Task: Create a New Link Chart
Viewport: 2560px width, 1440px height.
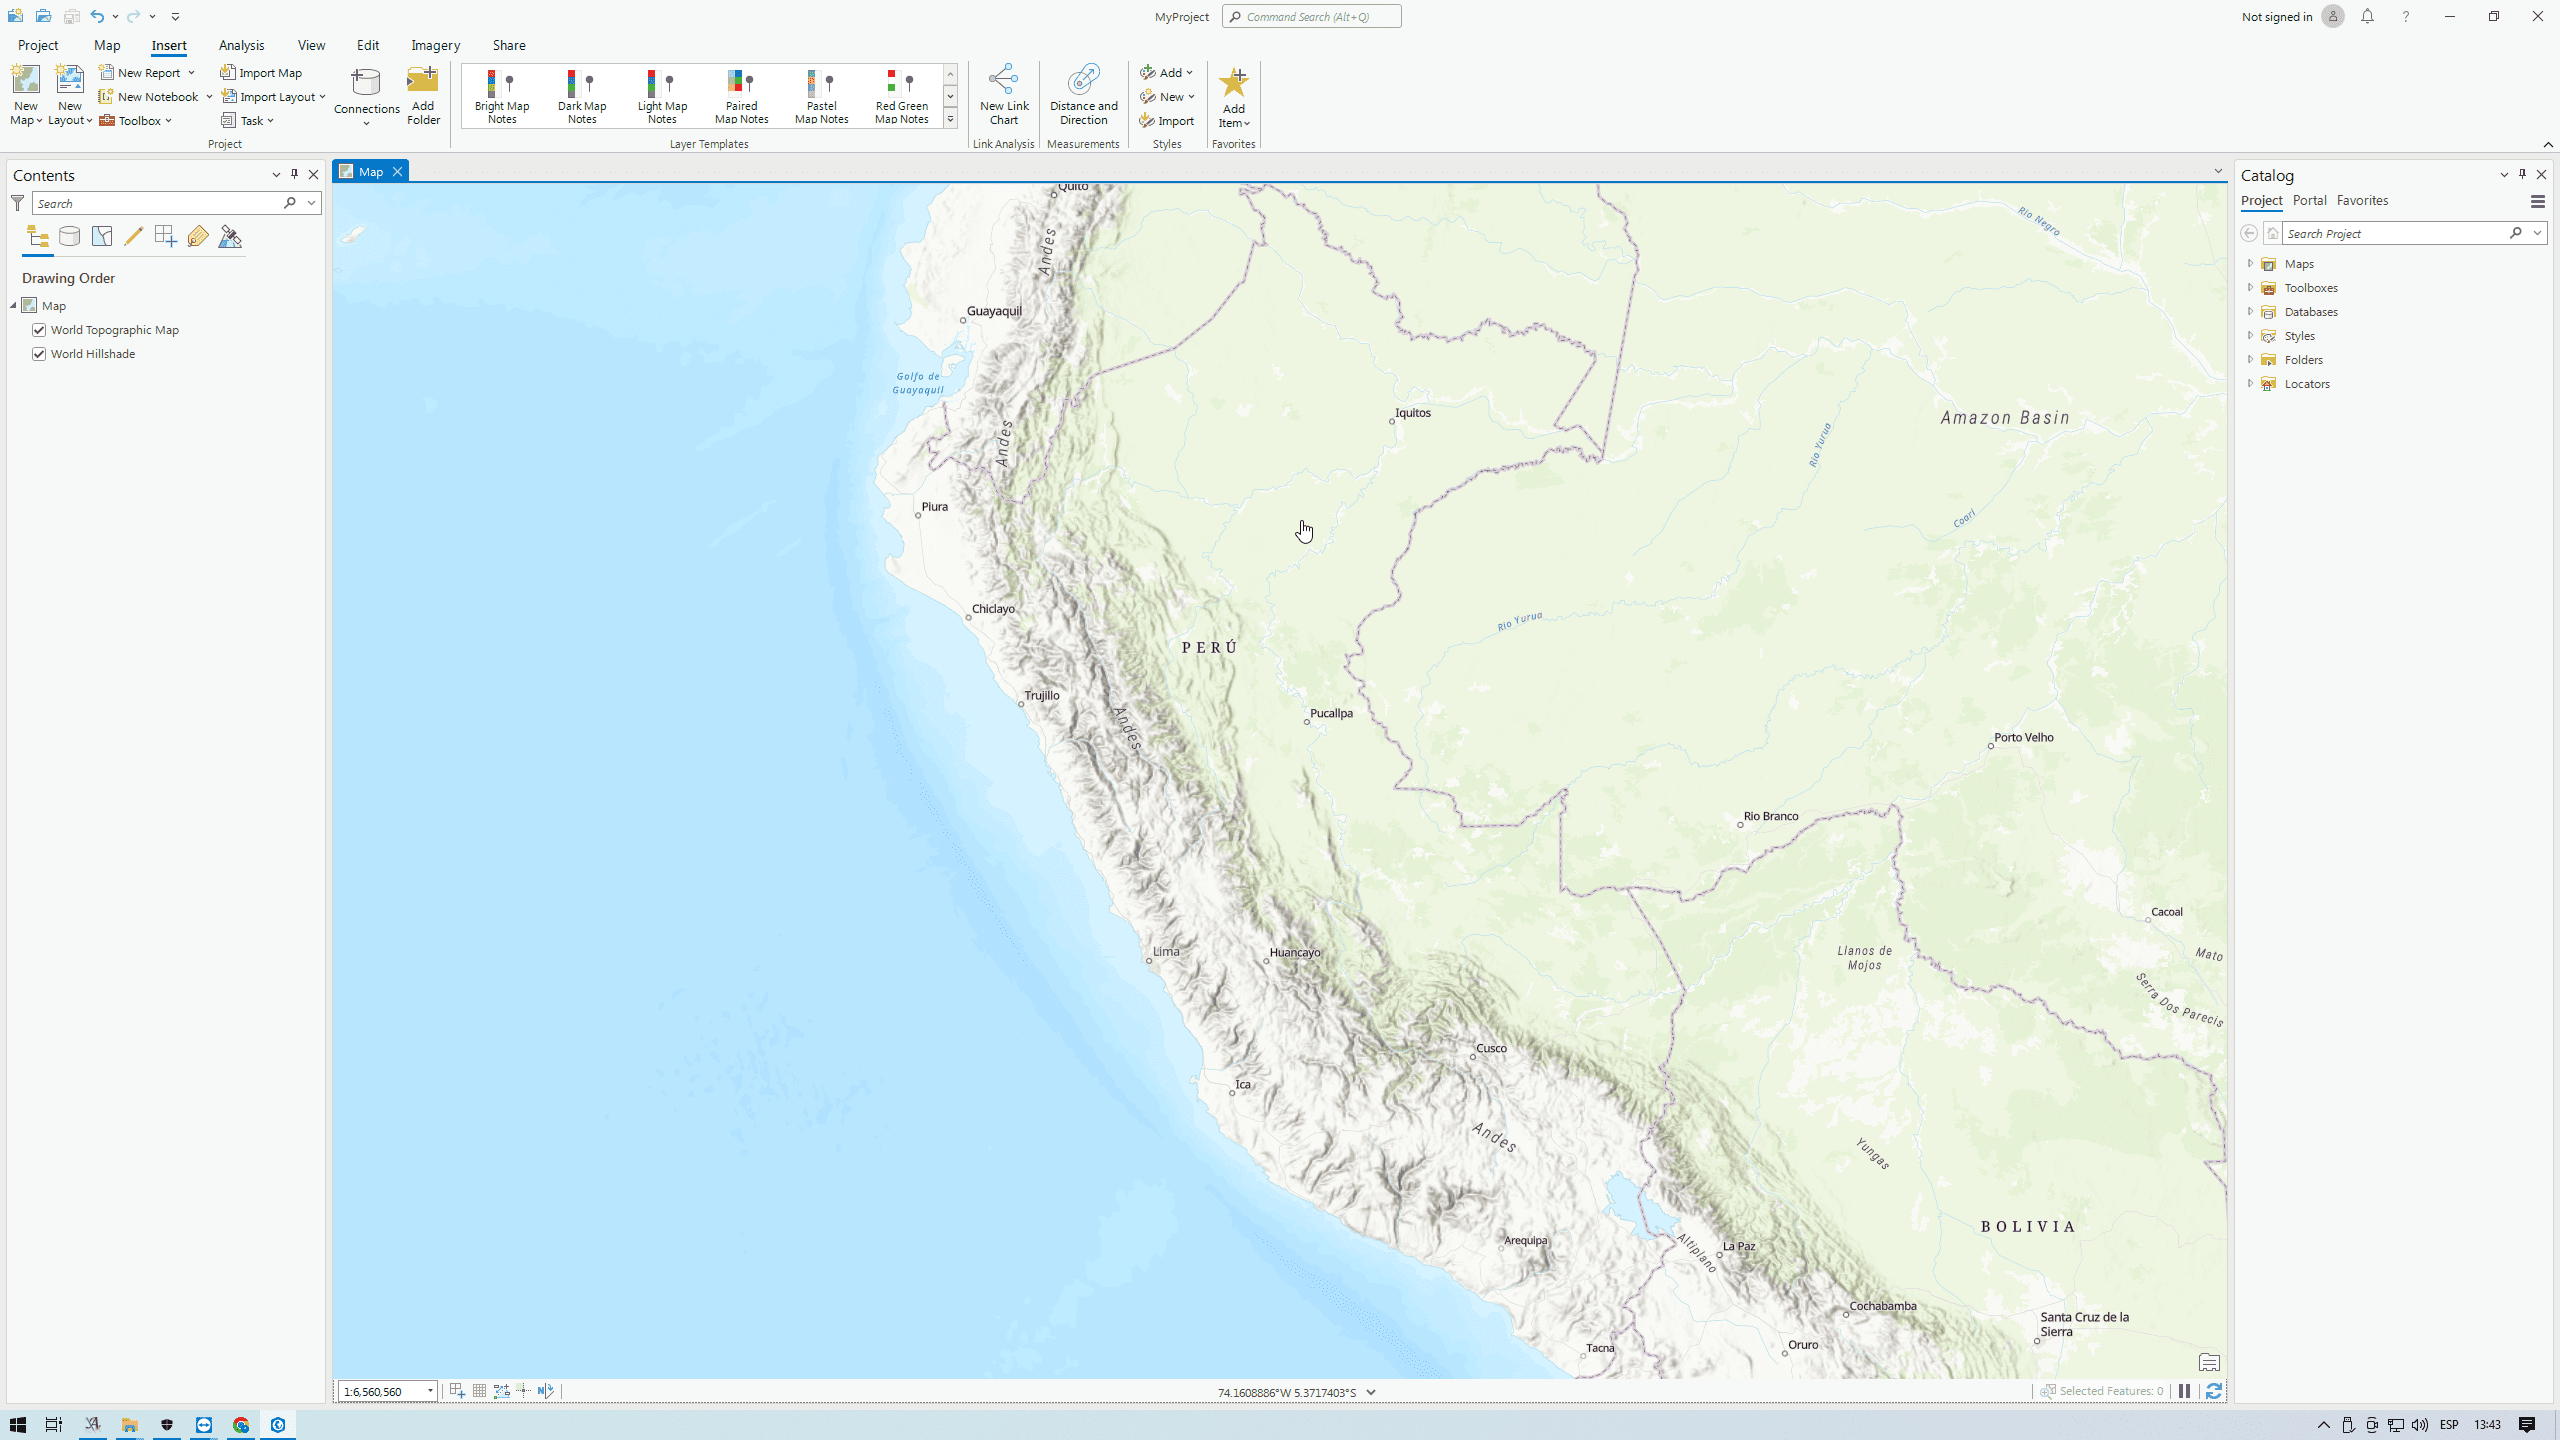Action: [1003, 97]
